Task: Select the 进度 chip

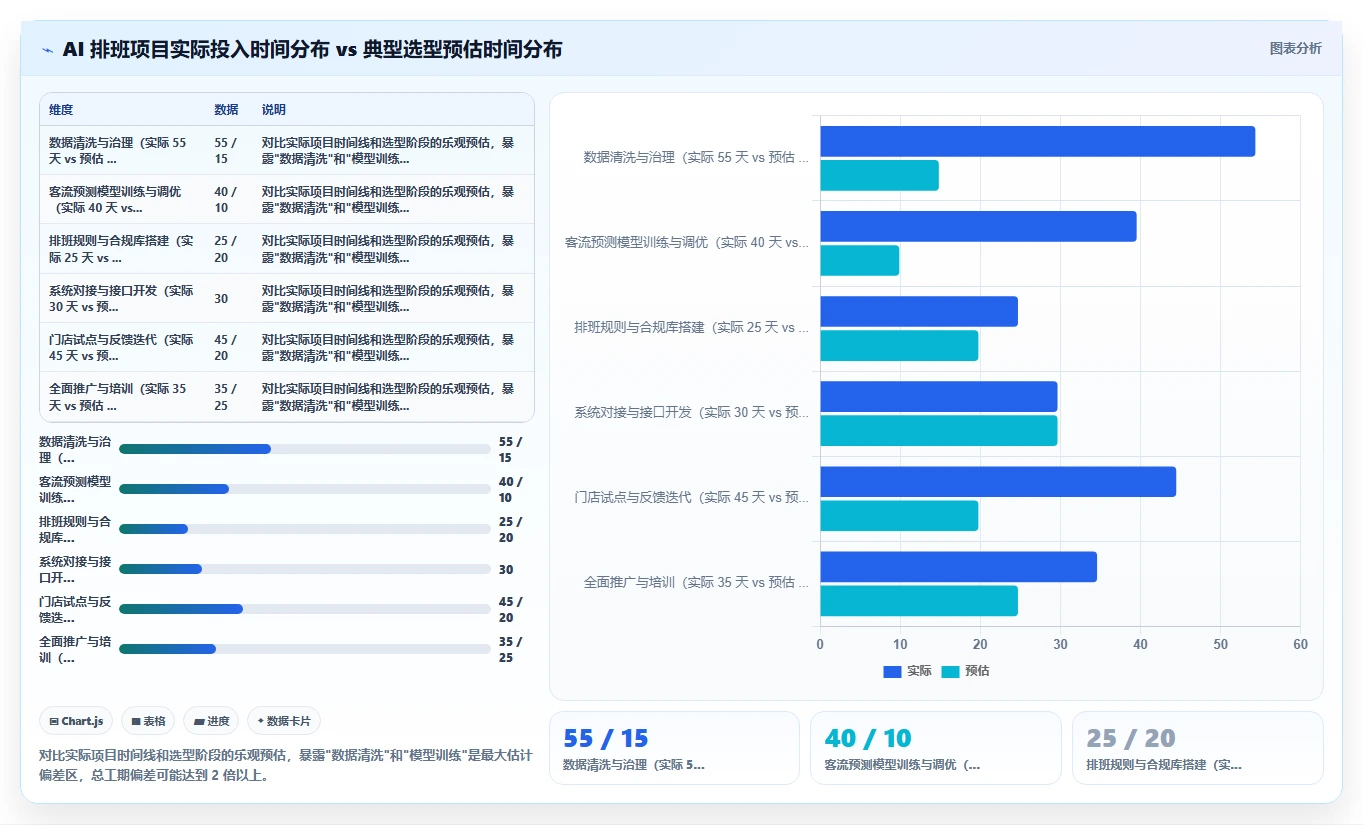Action: click(211, 721)
